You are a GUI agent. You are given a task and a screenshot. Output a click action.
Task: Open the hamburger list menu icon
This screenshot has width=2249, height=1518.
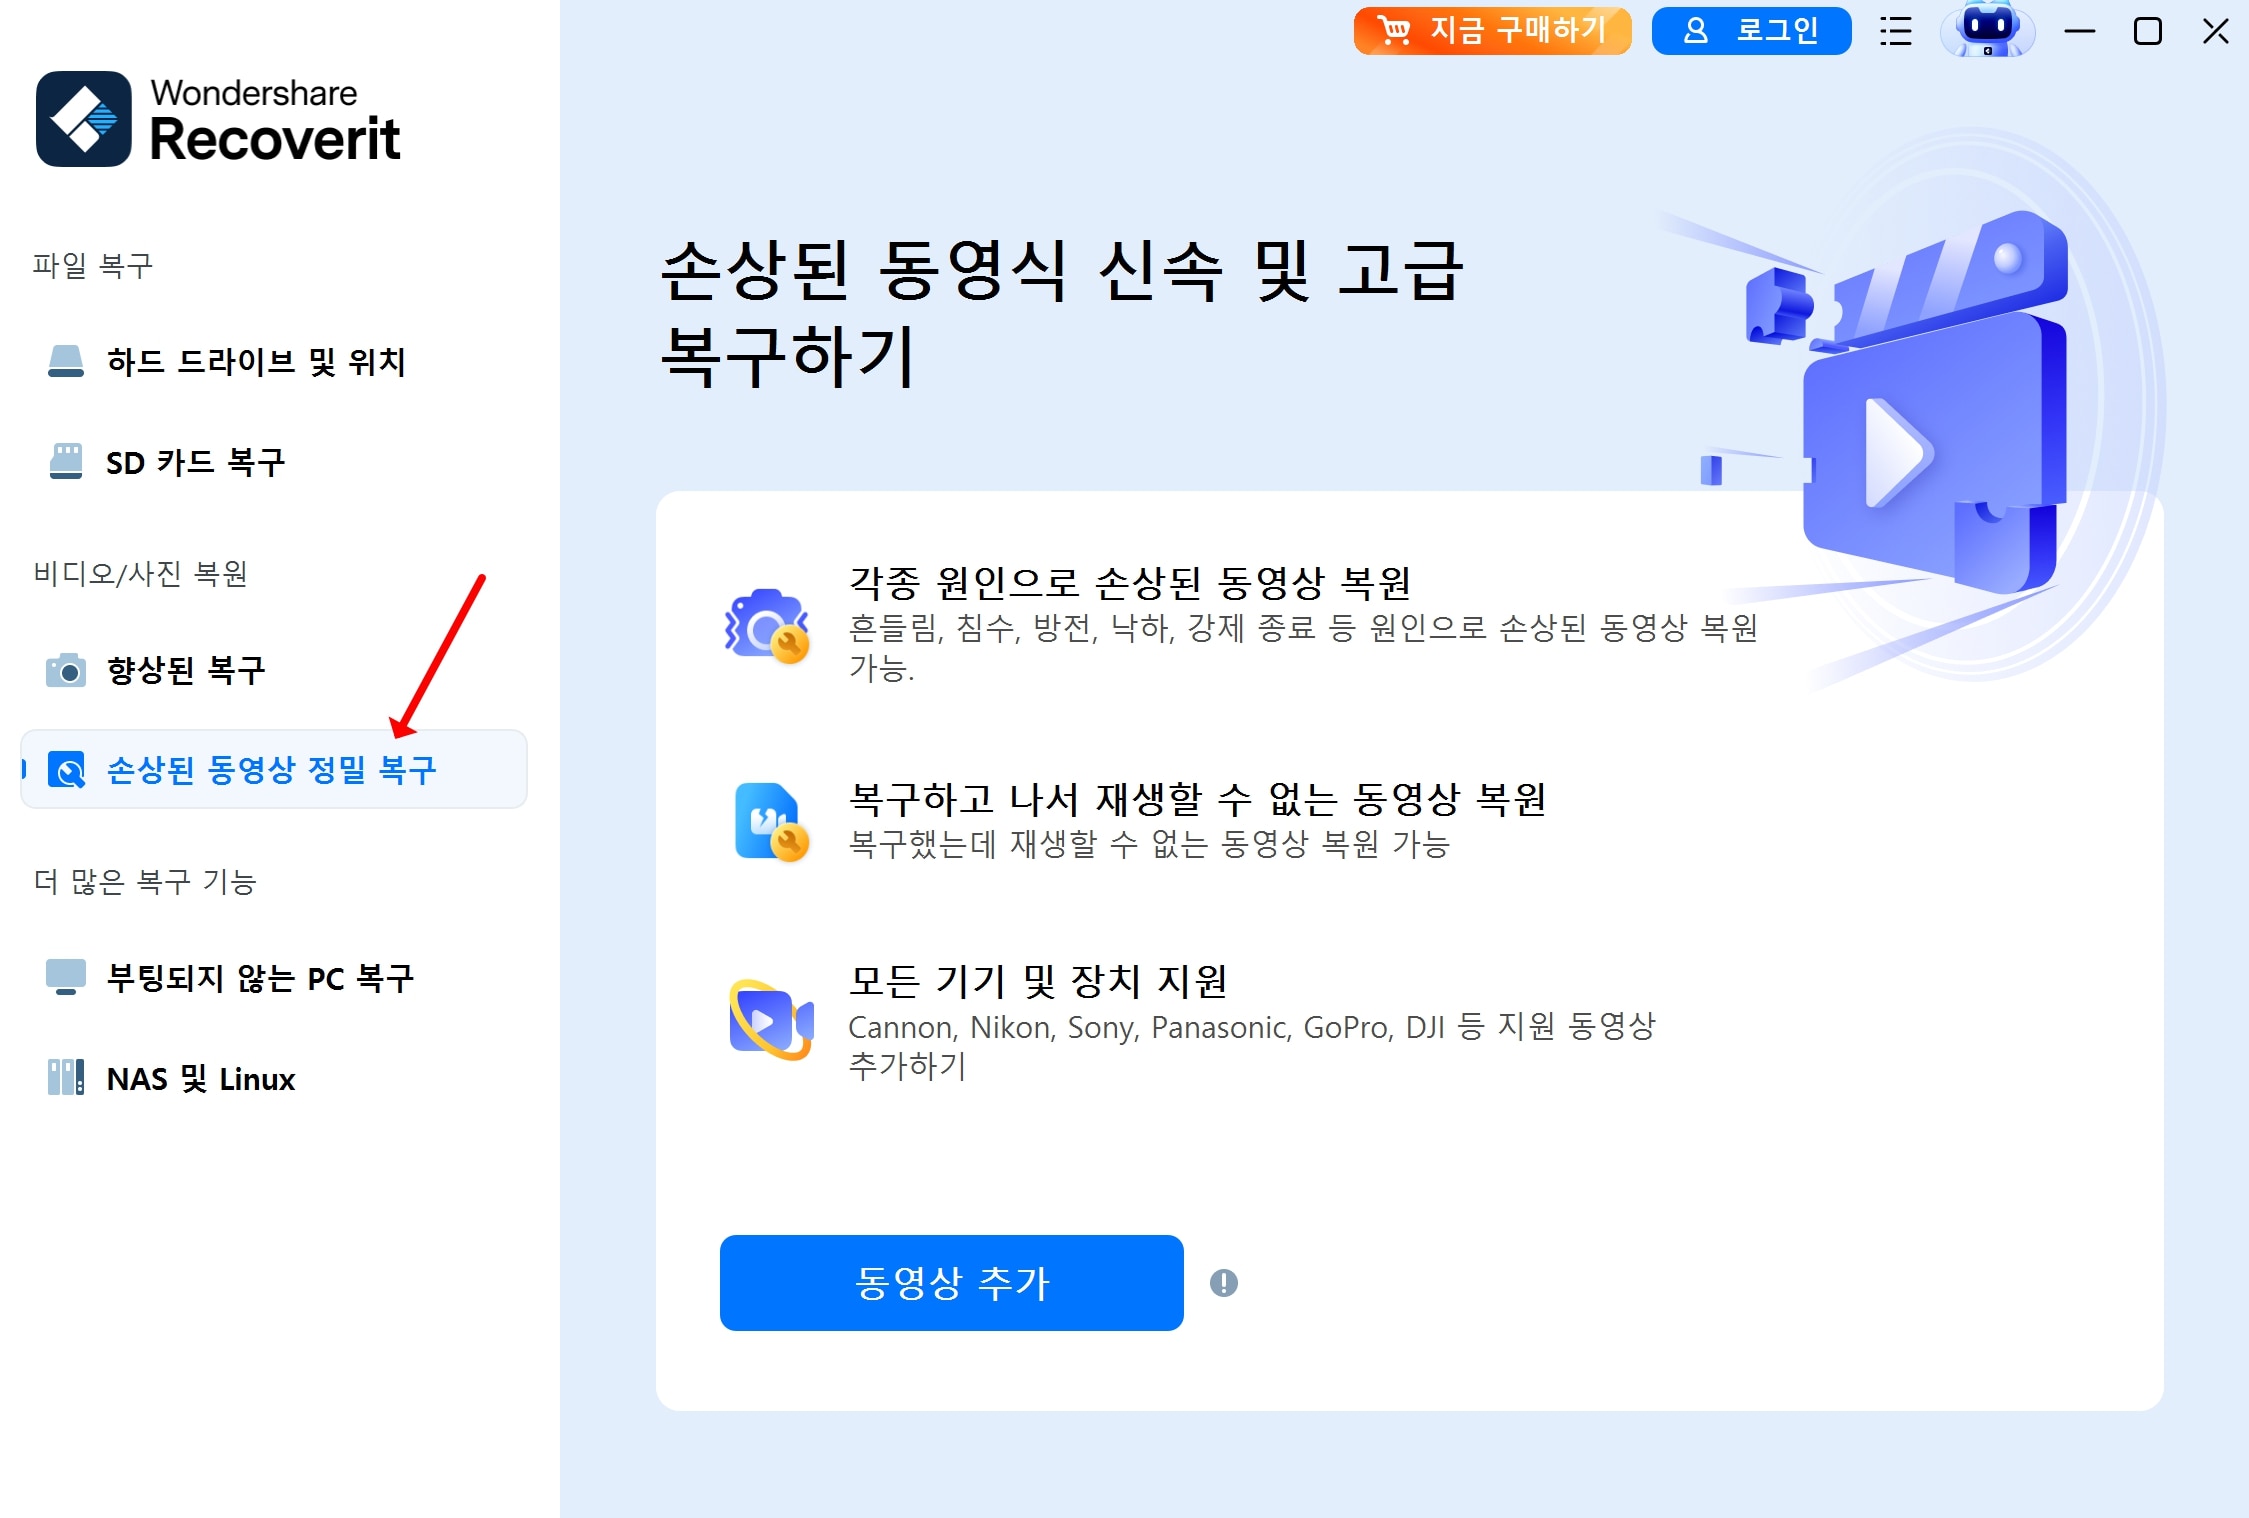(x=1896, y=32)
